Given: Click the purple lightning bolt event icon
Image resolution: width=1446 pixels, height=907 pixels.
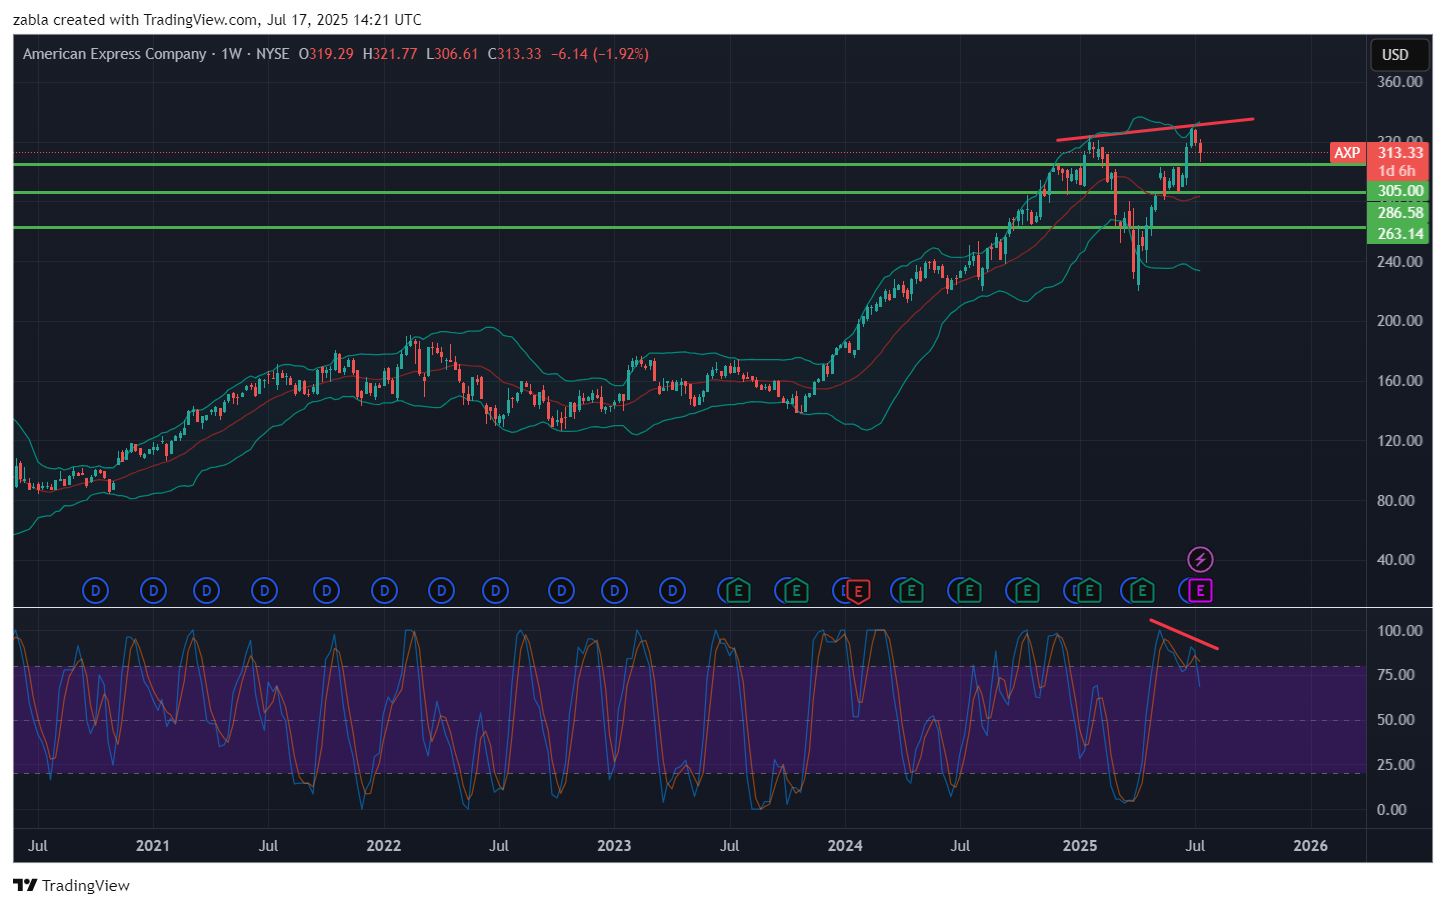Looking at the screenshot, I should click(1200, 559).
